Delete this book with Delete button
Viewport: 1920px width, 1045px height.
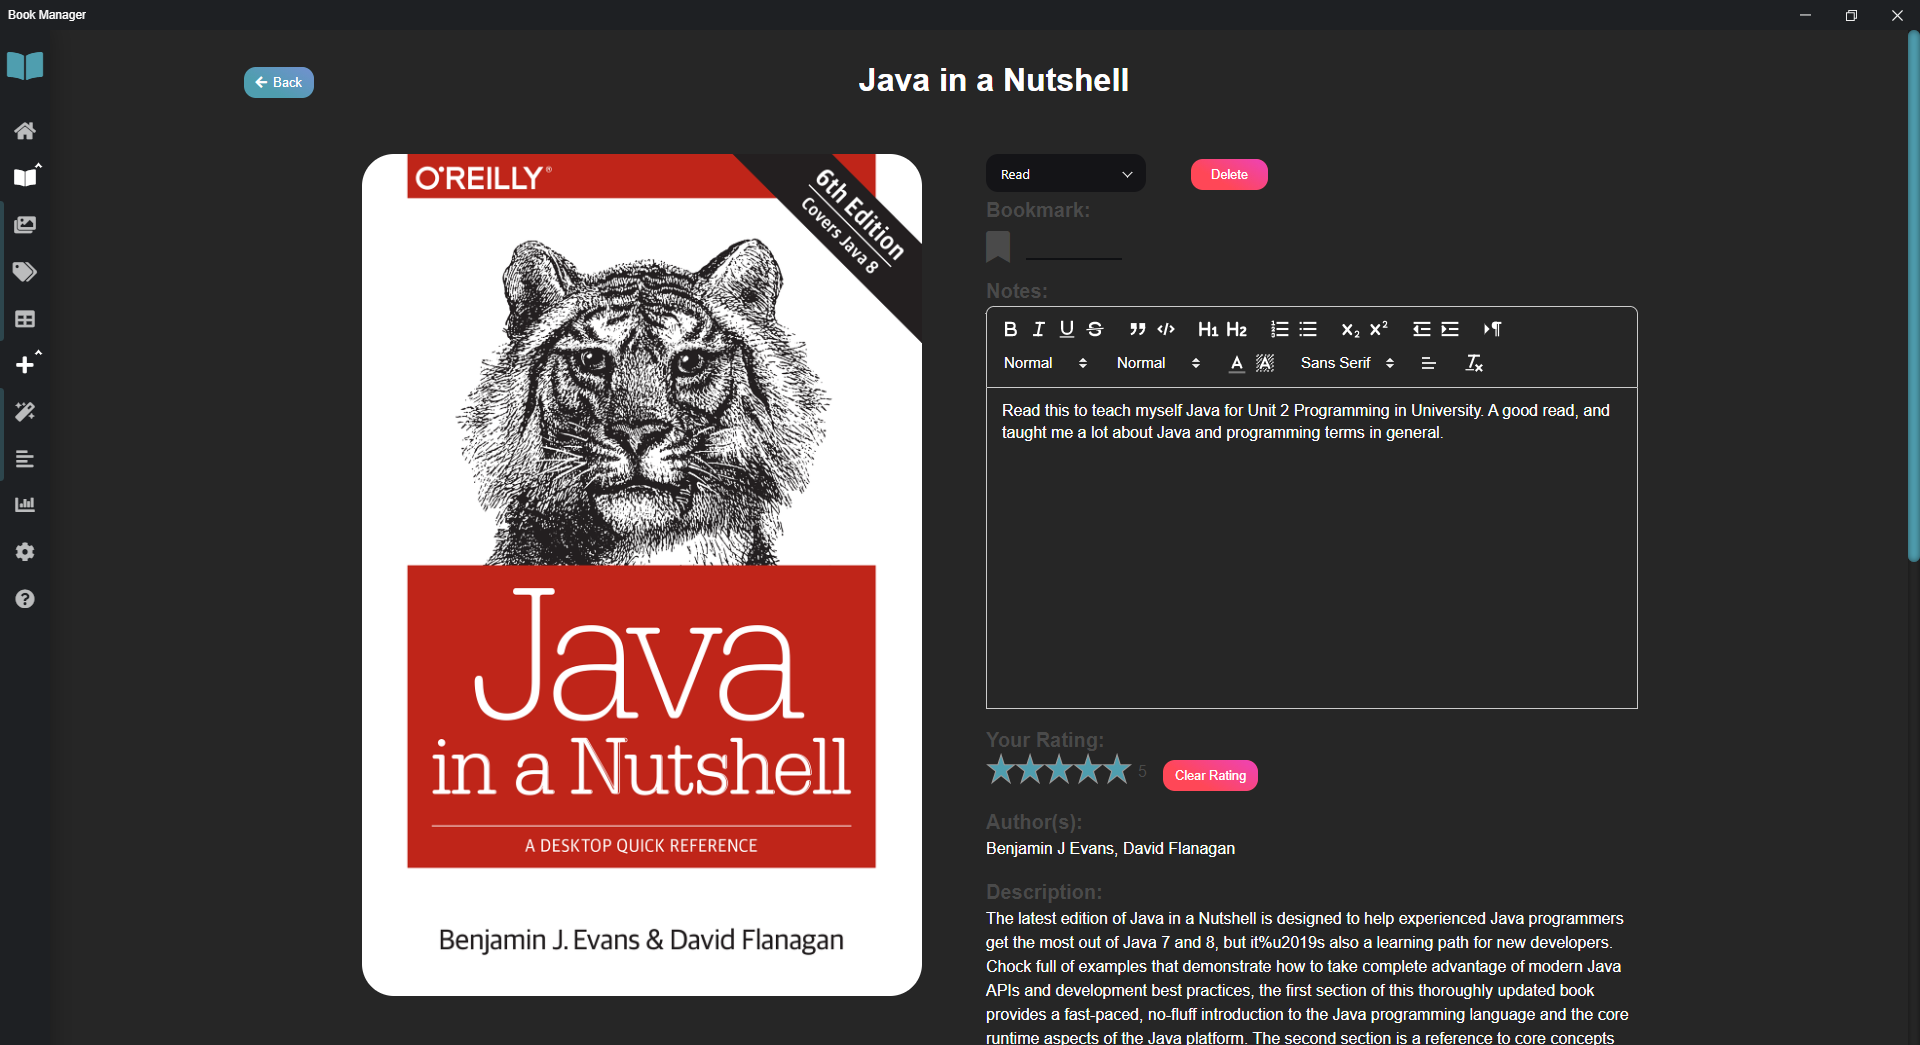click(x=1229, y=174)
